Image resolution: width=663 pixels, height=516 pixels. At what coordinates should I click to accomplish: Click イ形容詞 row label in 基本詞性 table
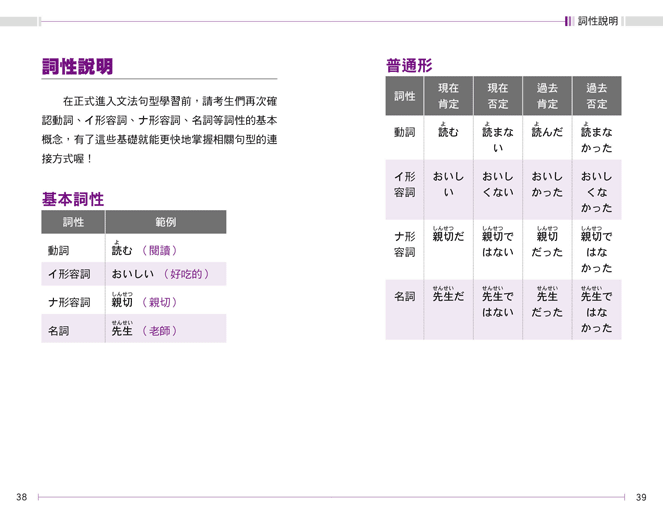pos(69,274)
